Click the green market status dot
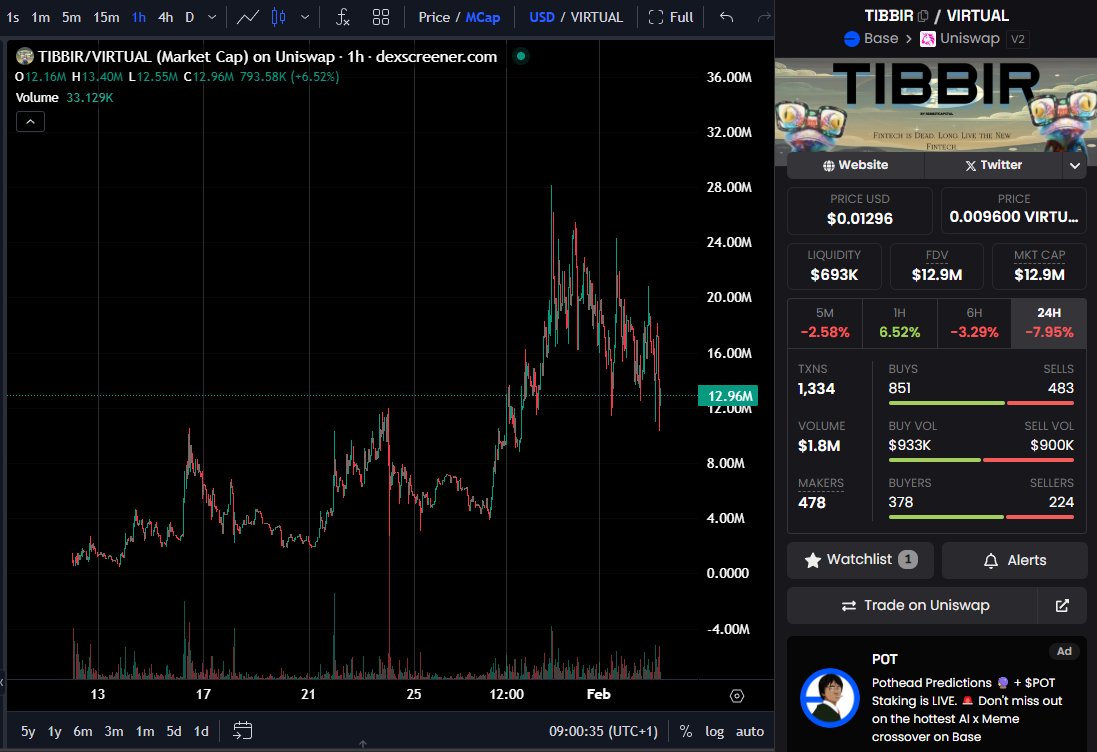This screenshot has height=752, width=1097. pyautogui.click(x=521, y=56)
